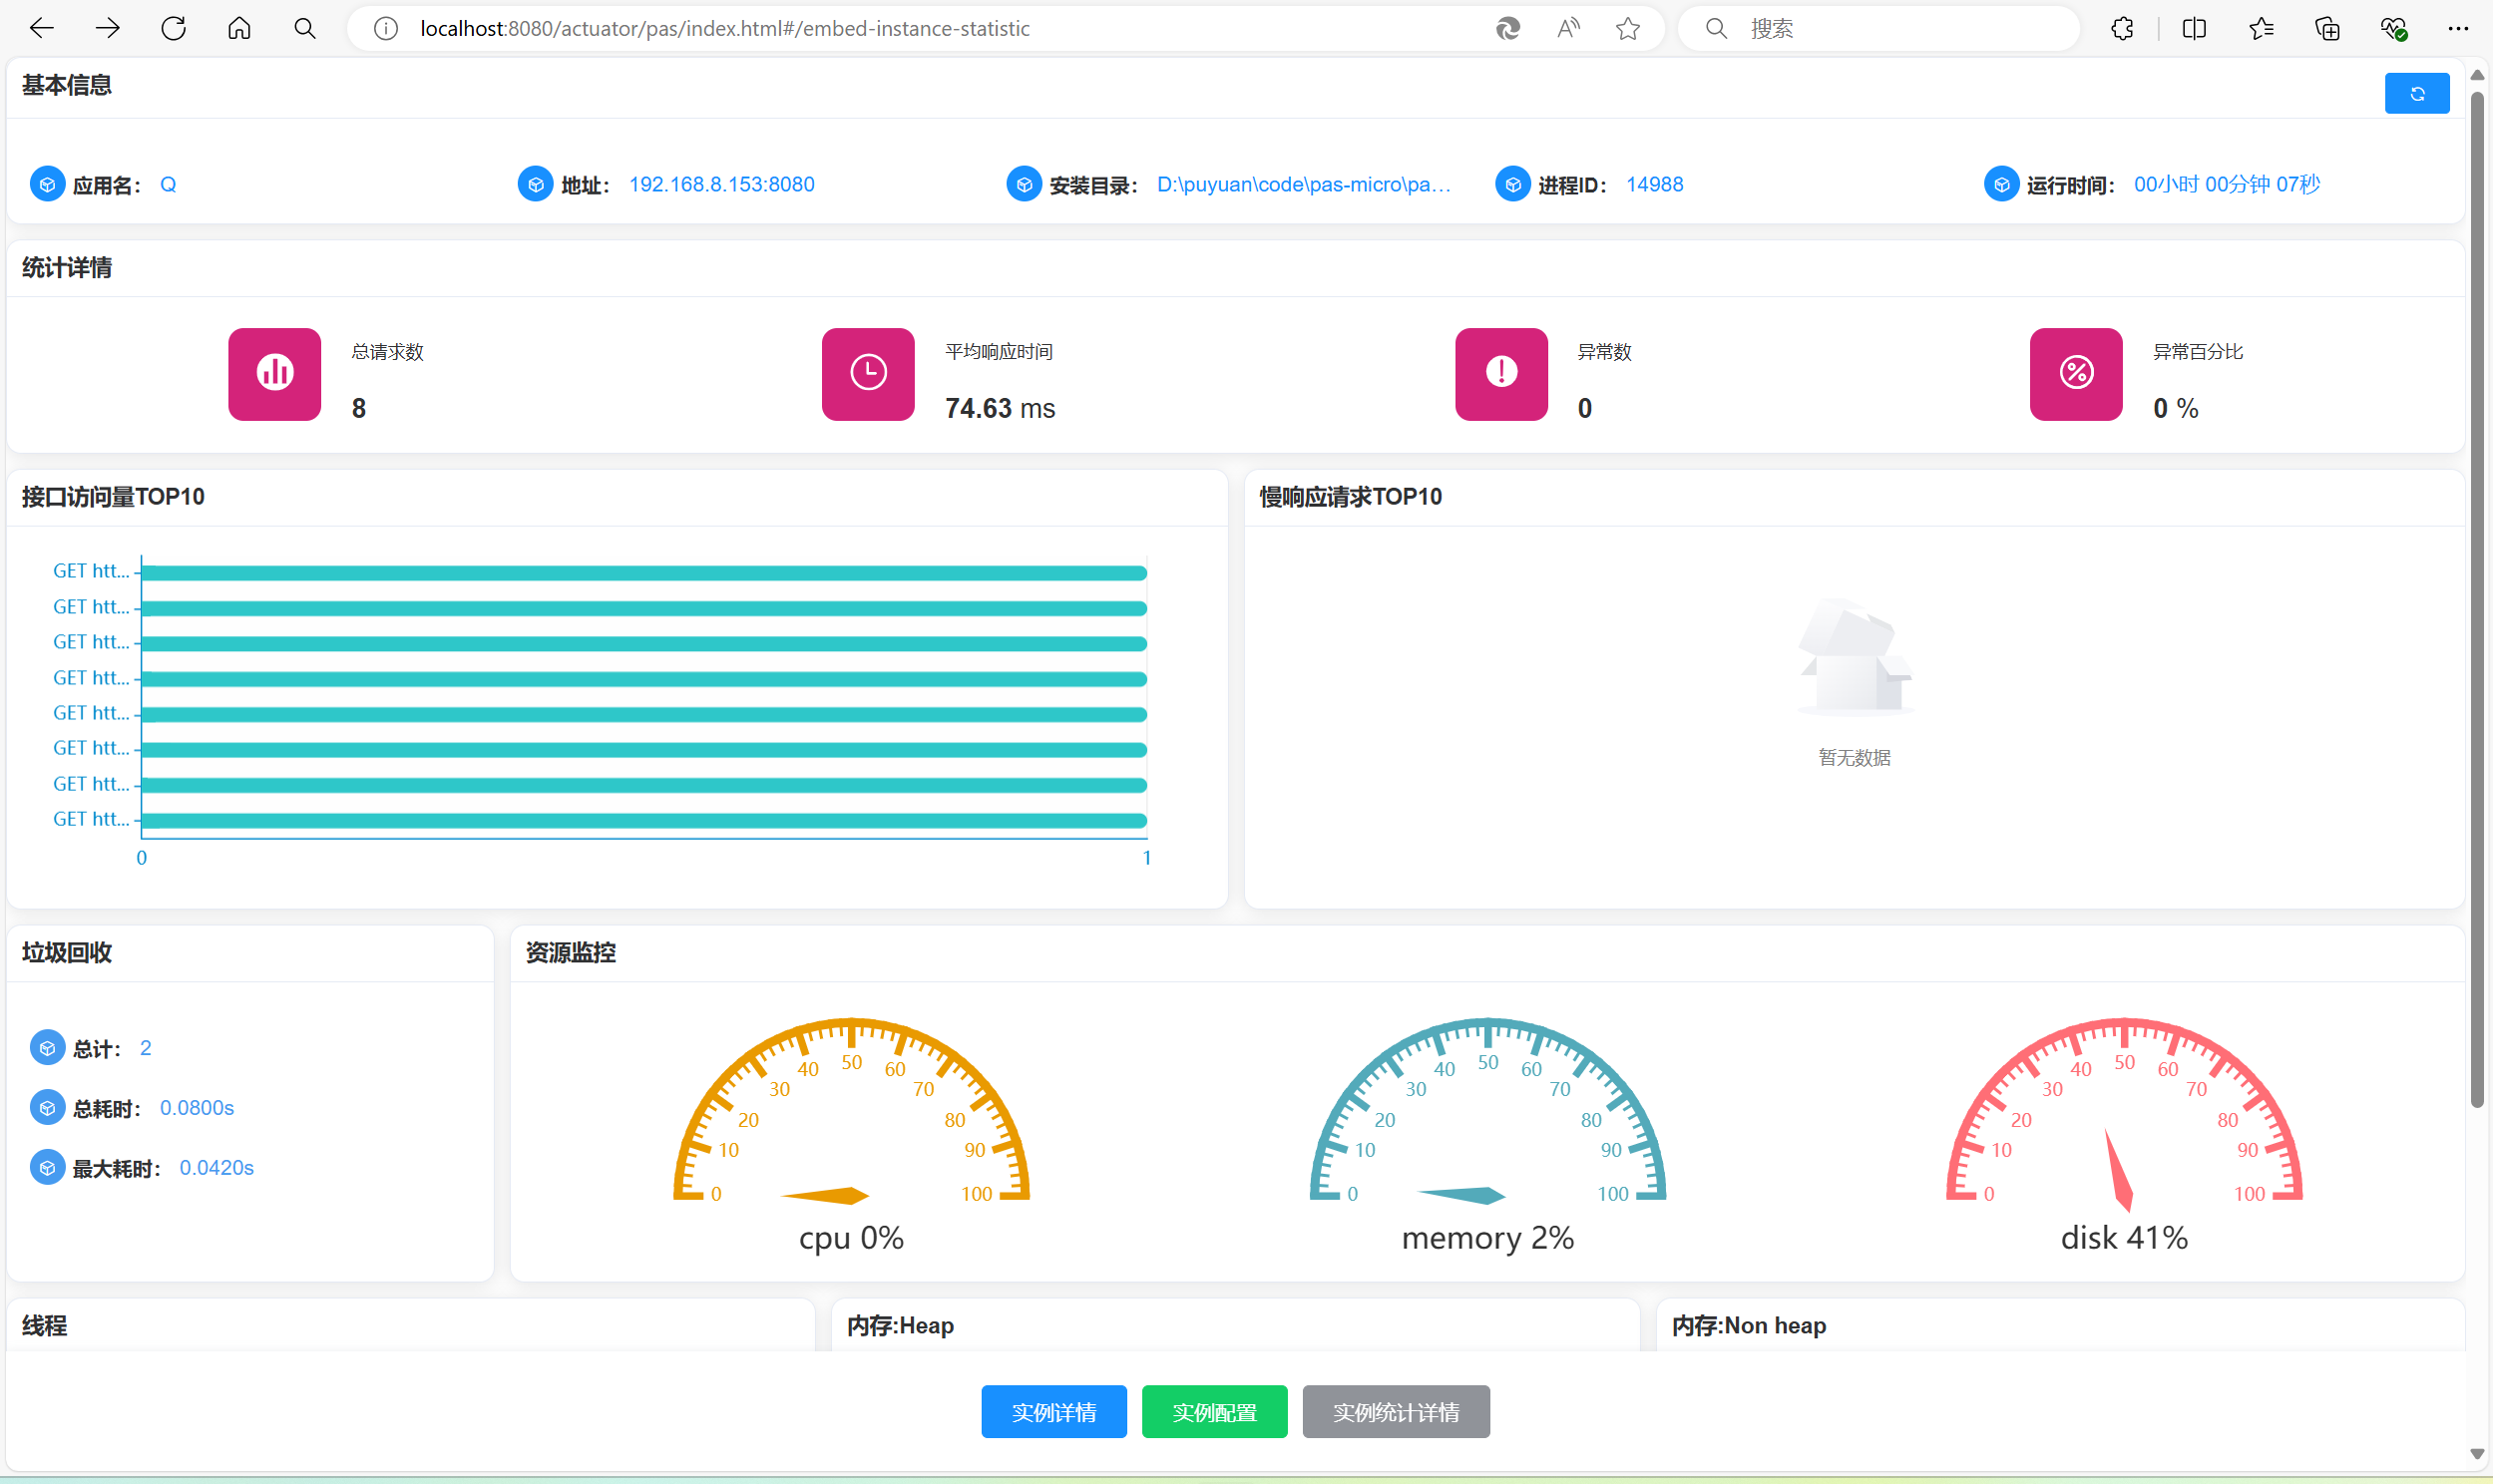Viewport: 2493px width, 1484px height.
Task: Open the favorites list panel
Action: click(x=2261, y=28)
